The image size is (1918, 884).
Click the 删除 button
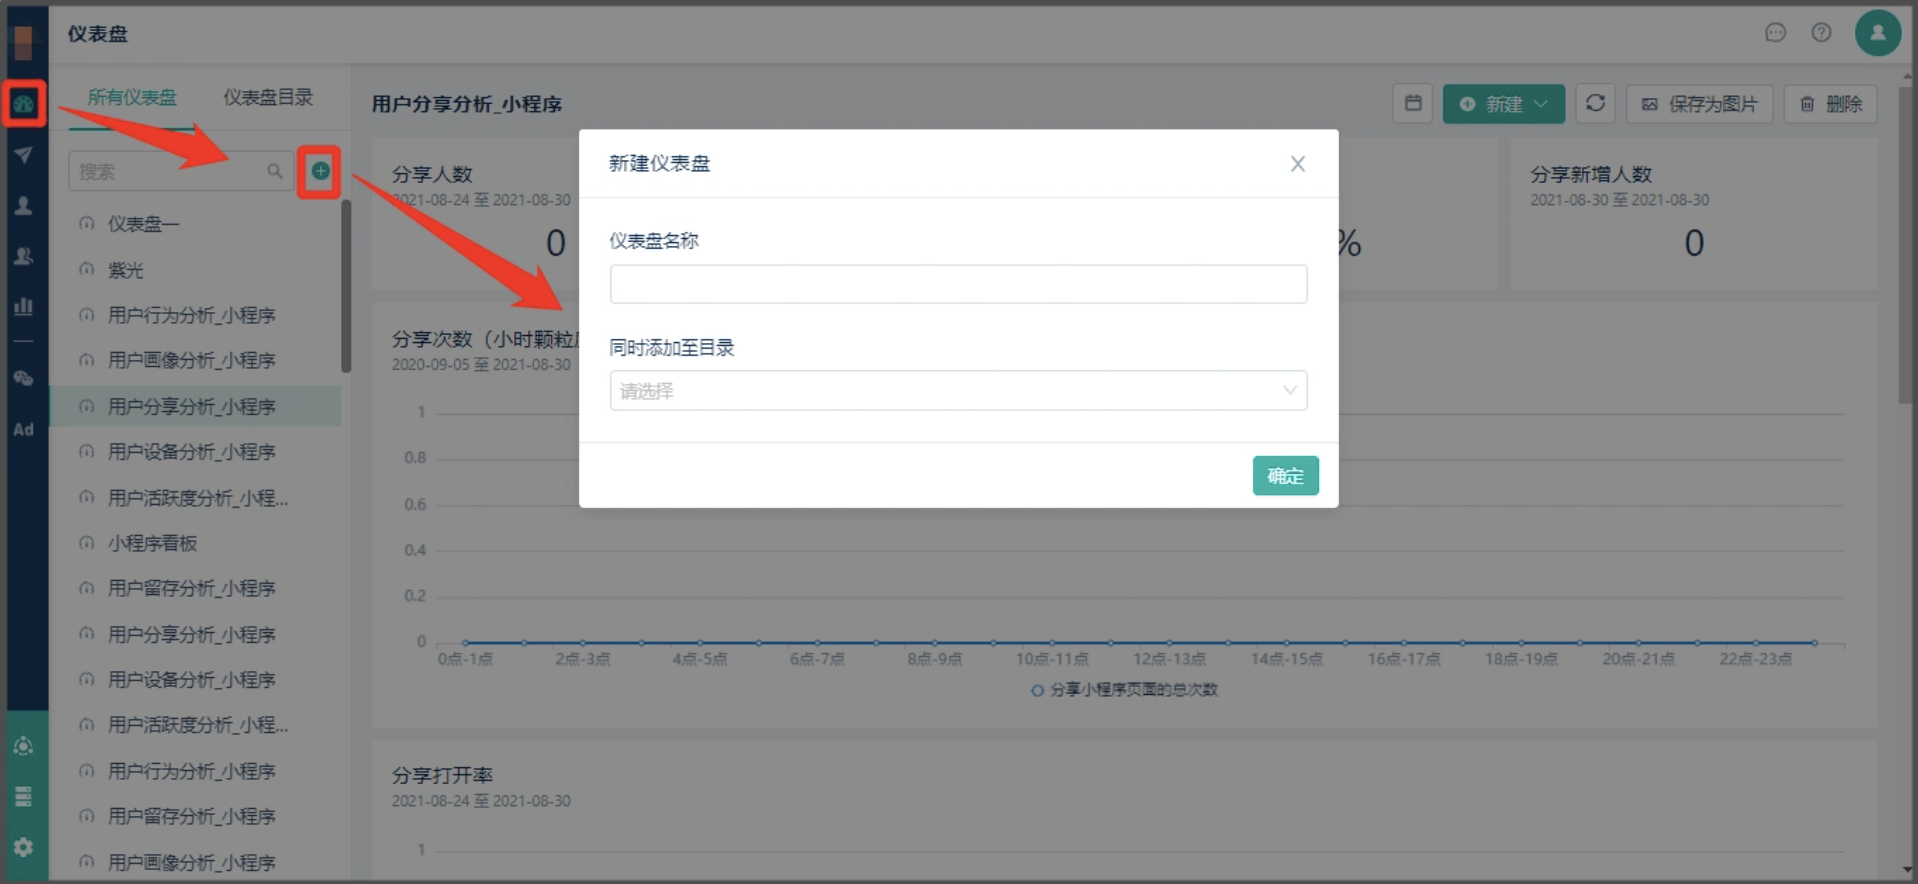[1830, 103]
